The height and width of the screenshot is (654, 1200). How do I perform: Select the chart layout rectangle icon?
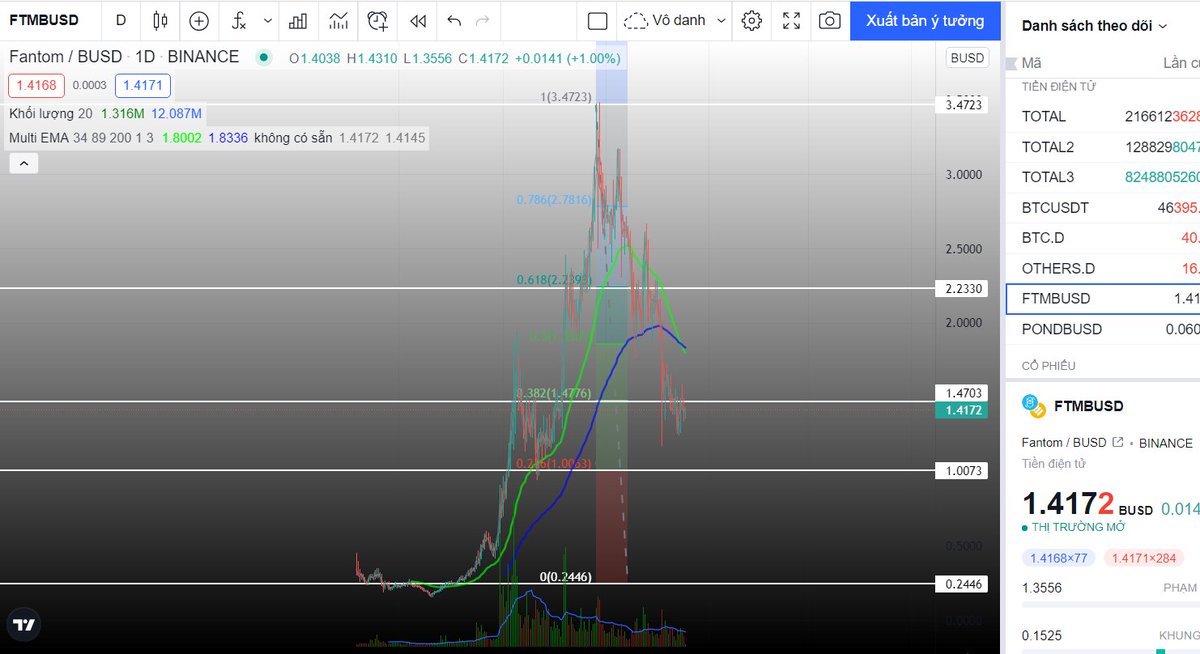pos(597,20)
